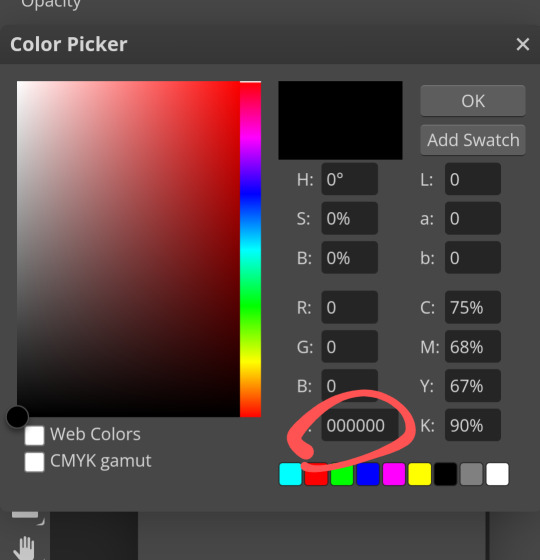540x560 pixels.
Task: Click the Hue H input field
Action: coord(349,179)
